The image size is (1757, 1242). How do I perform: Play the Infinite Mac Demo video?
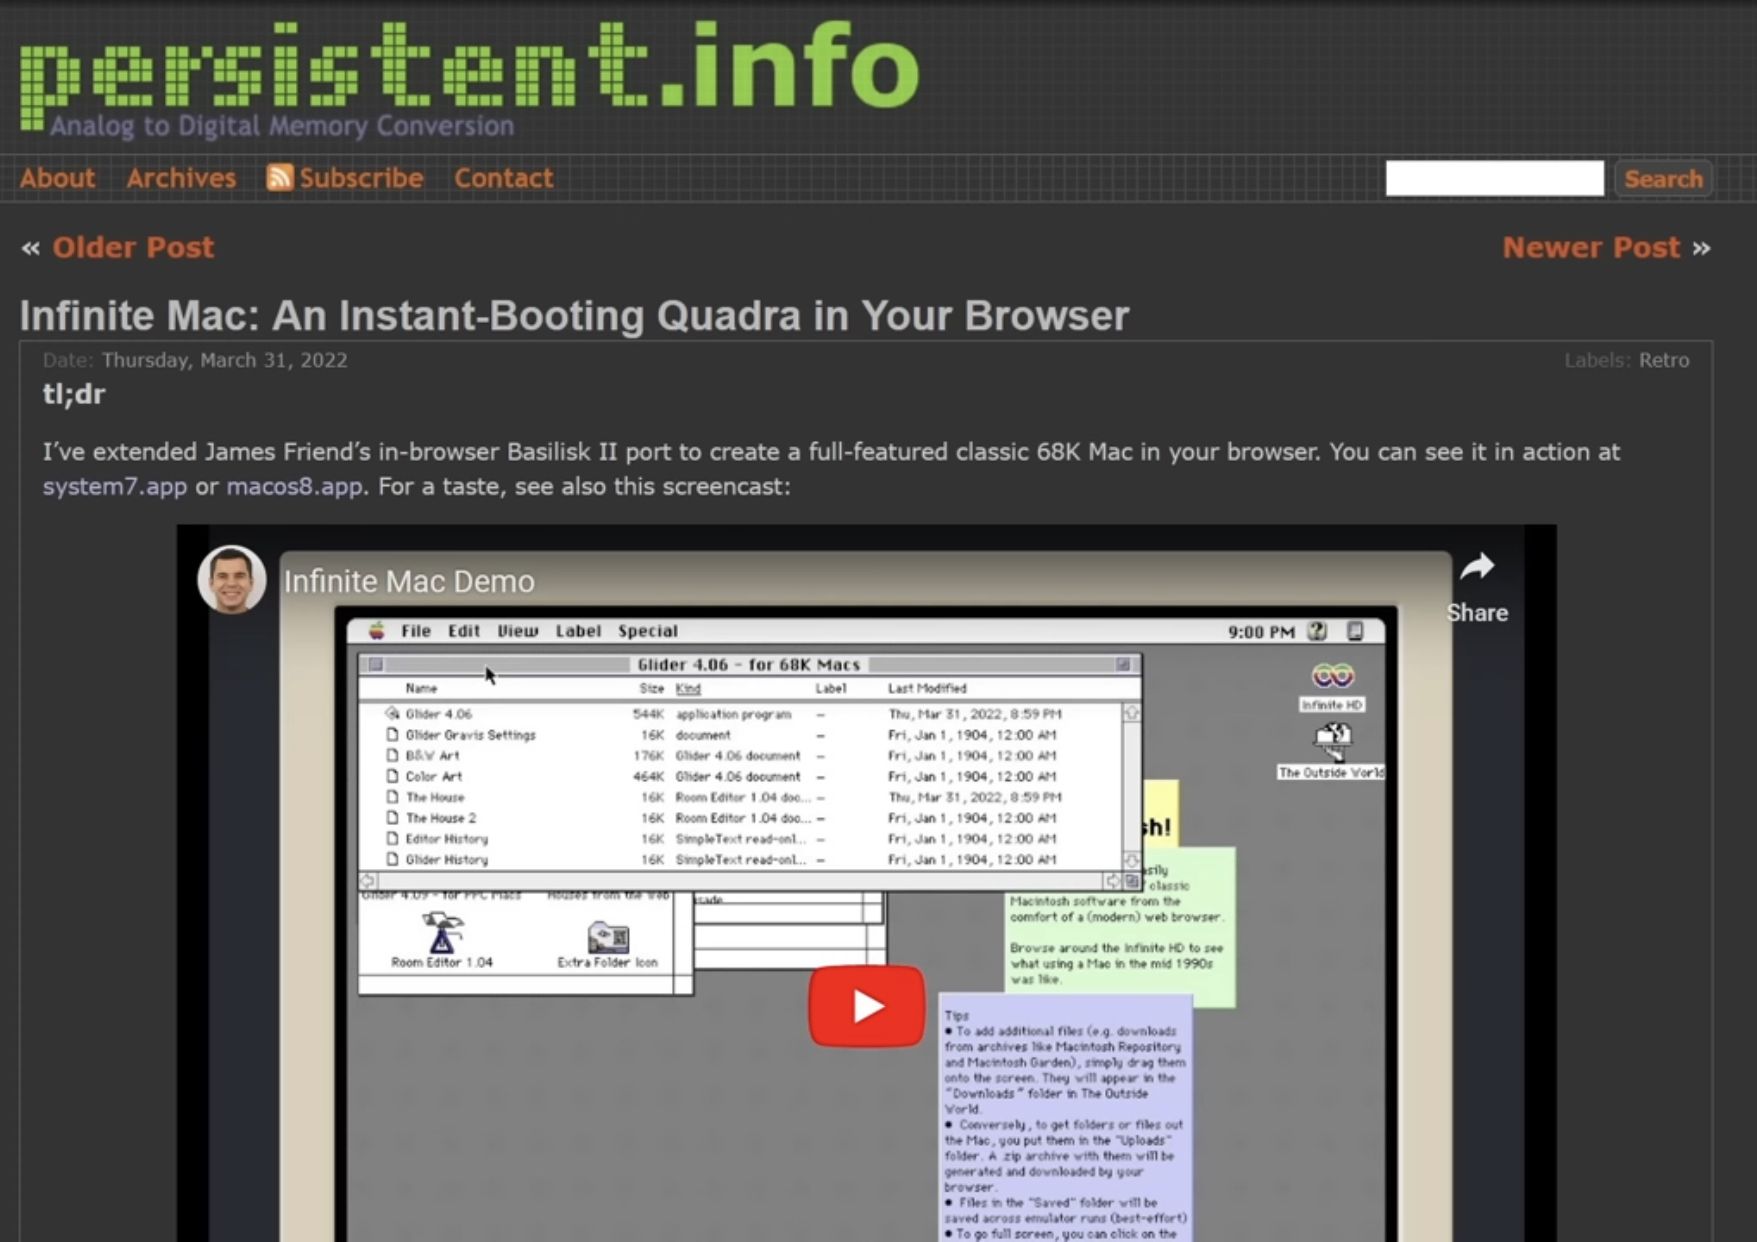[866, 1006]
